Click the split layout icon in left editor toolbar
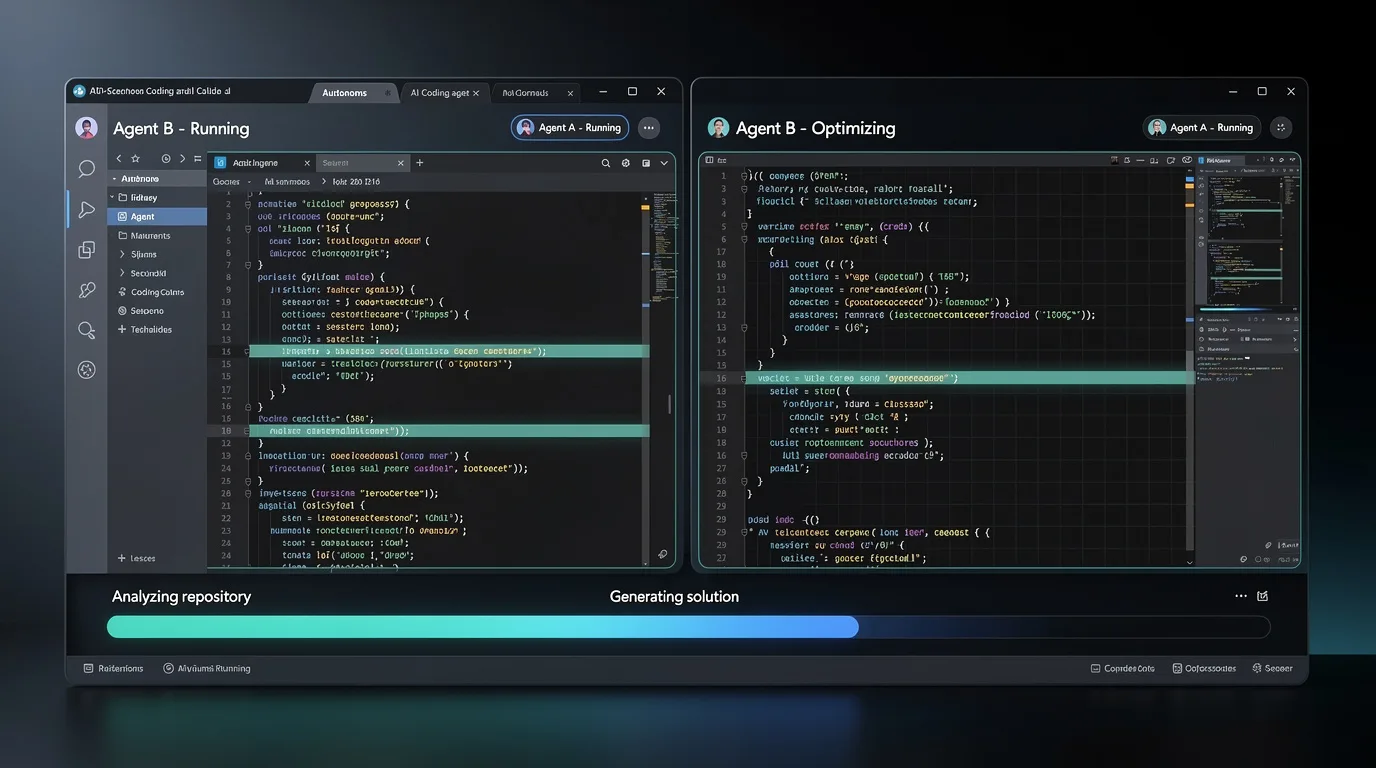The image size is (1376, 768). (x=646, y=162)
